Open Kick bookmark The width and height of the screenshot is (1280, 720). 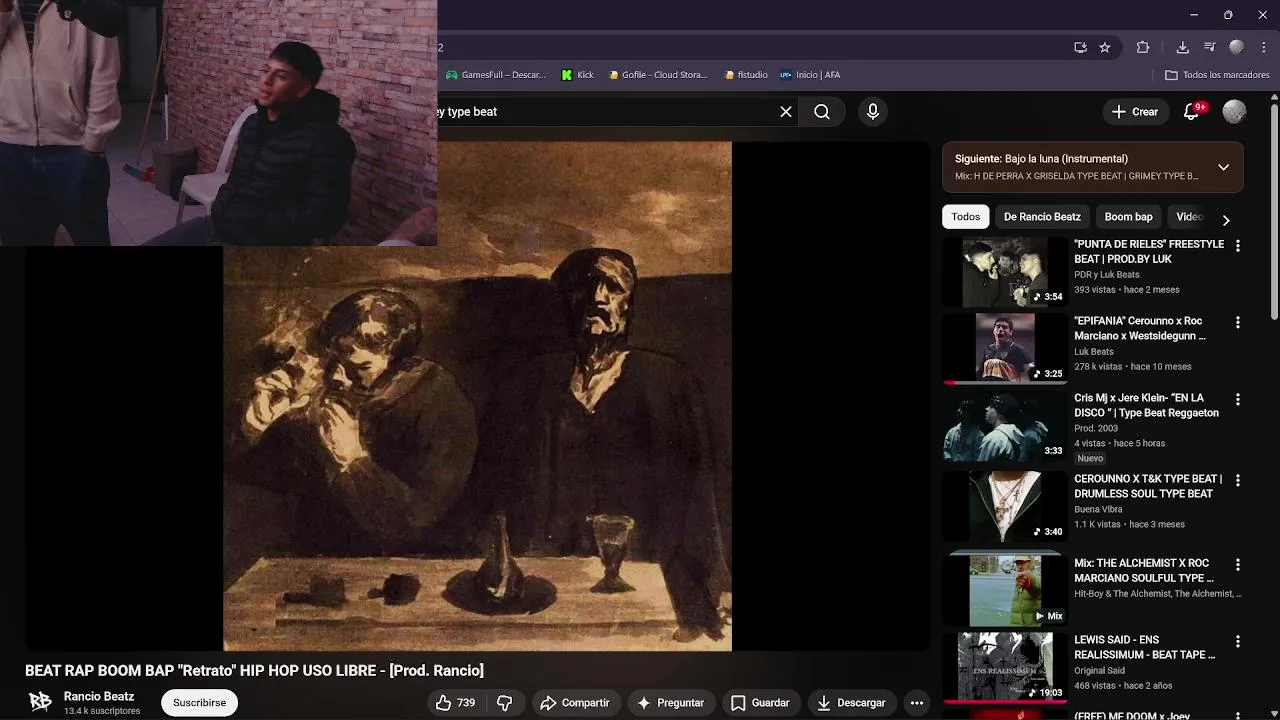[578, 75]
